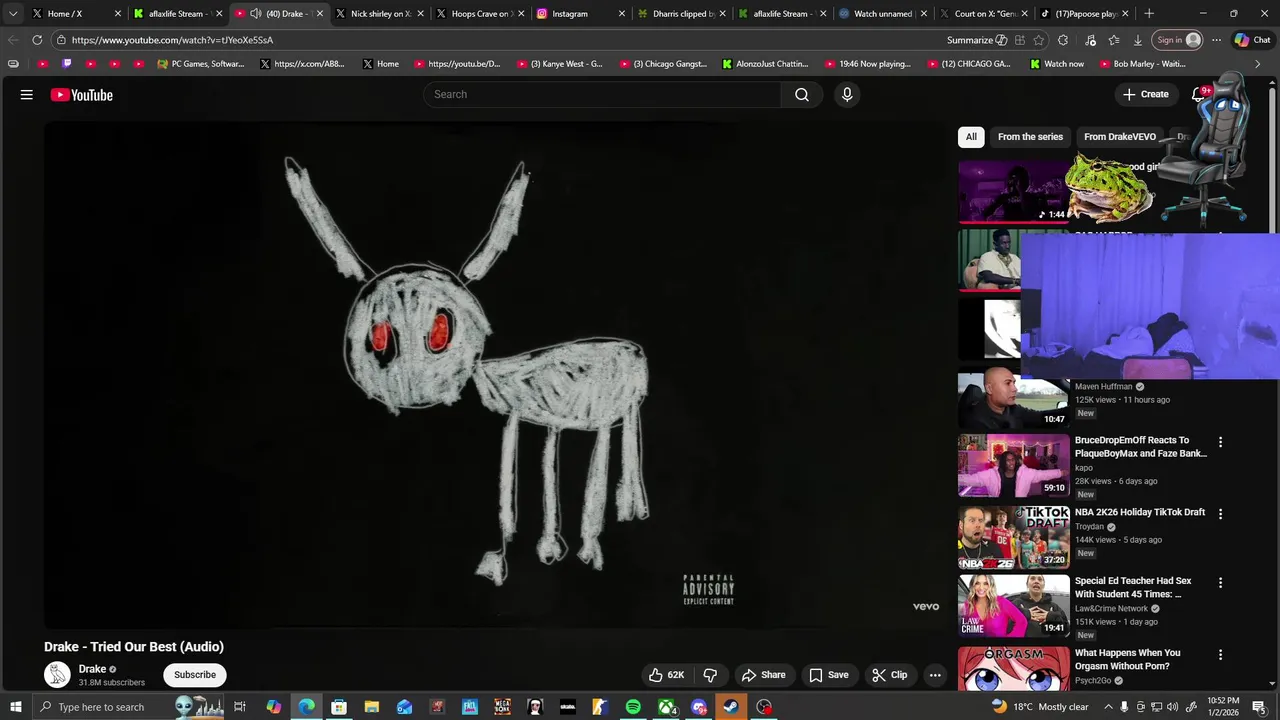This screenshot has width=1280, height=720.
Task: Open the Kanye West bookmark
Action: (x=559, y=64)
